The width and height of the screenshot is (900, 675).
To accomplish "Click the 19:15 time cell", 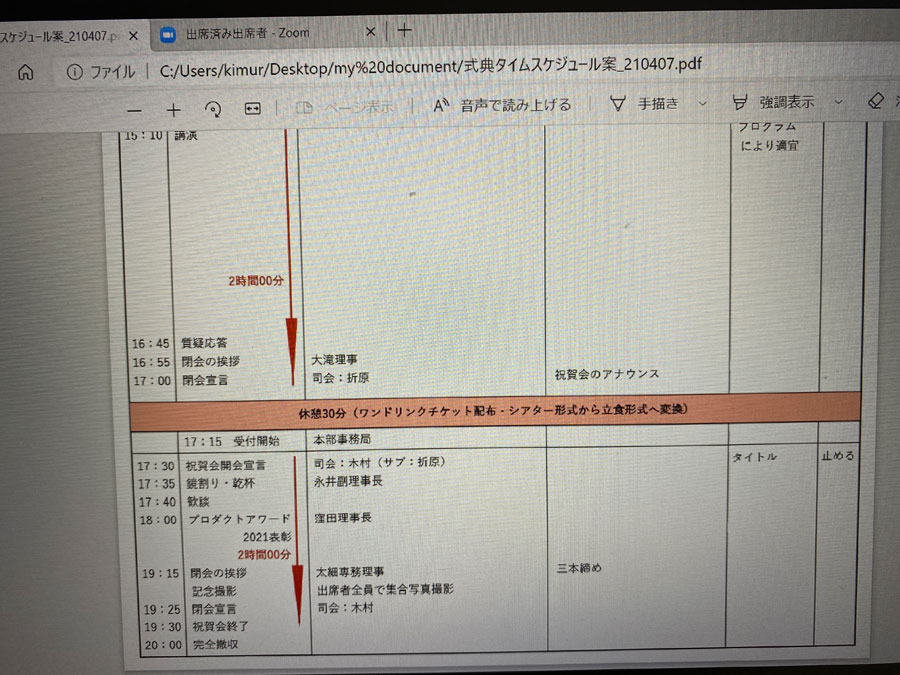I will pos(161,573).
